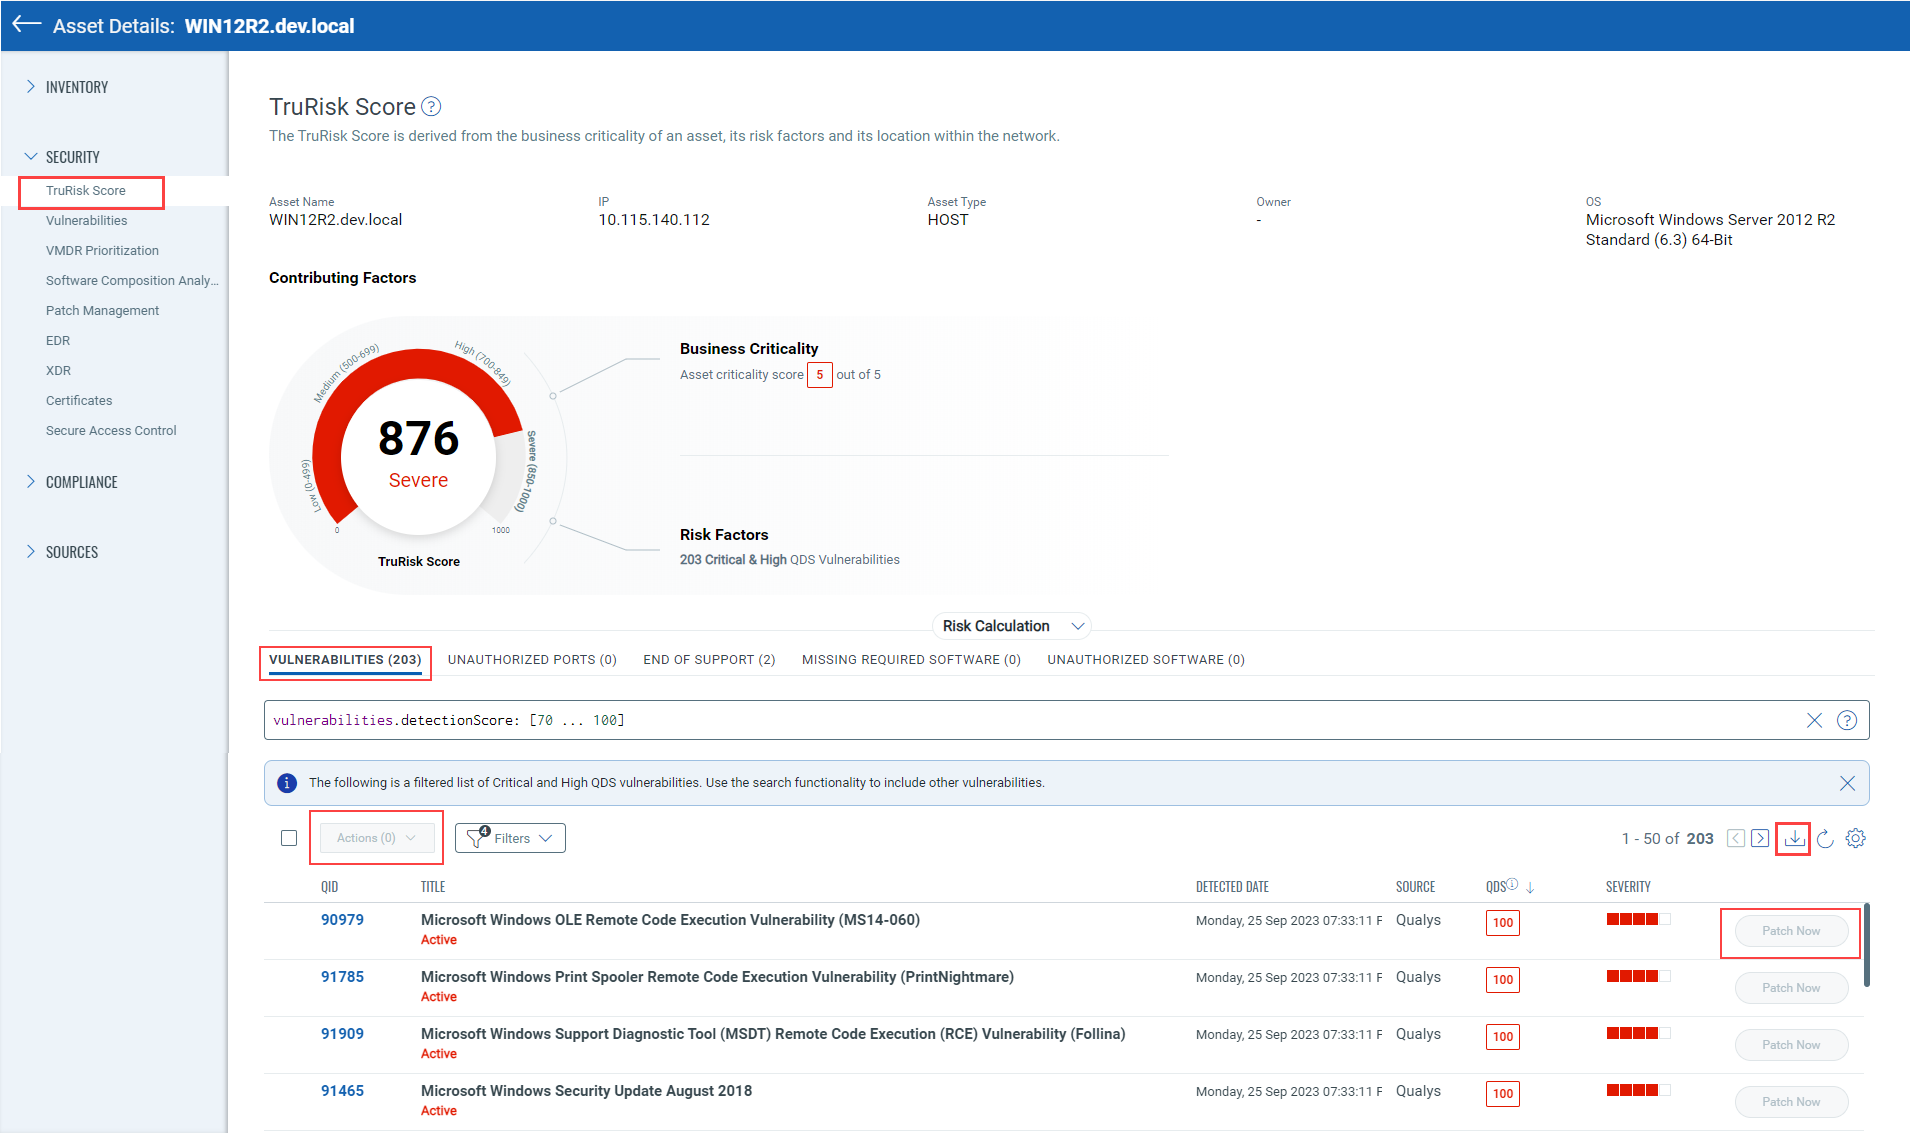
Task: Click asset criticality score 5 box
Action: pos(820,375)
